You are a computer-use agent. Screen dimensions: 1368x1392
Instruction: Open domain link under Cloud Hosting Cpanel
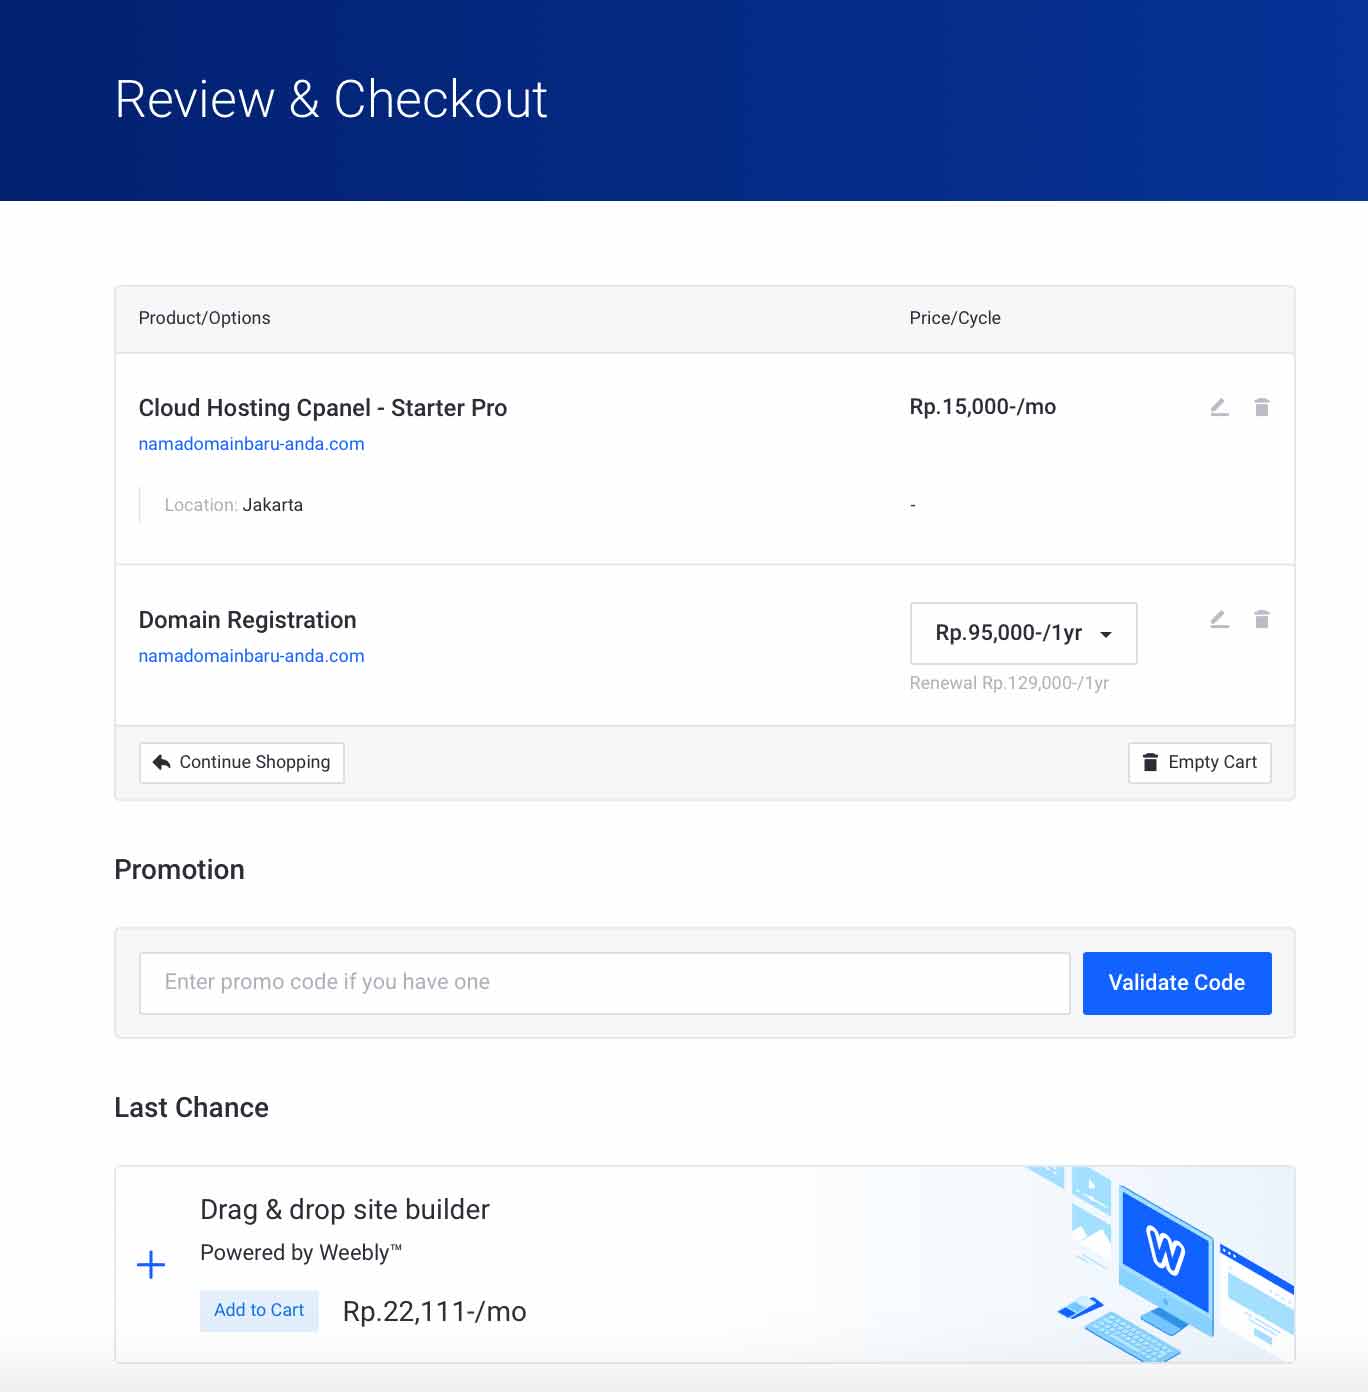pyautogui.click(x=251, y=444)
